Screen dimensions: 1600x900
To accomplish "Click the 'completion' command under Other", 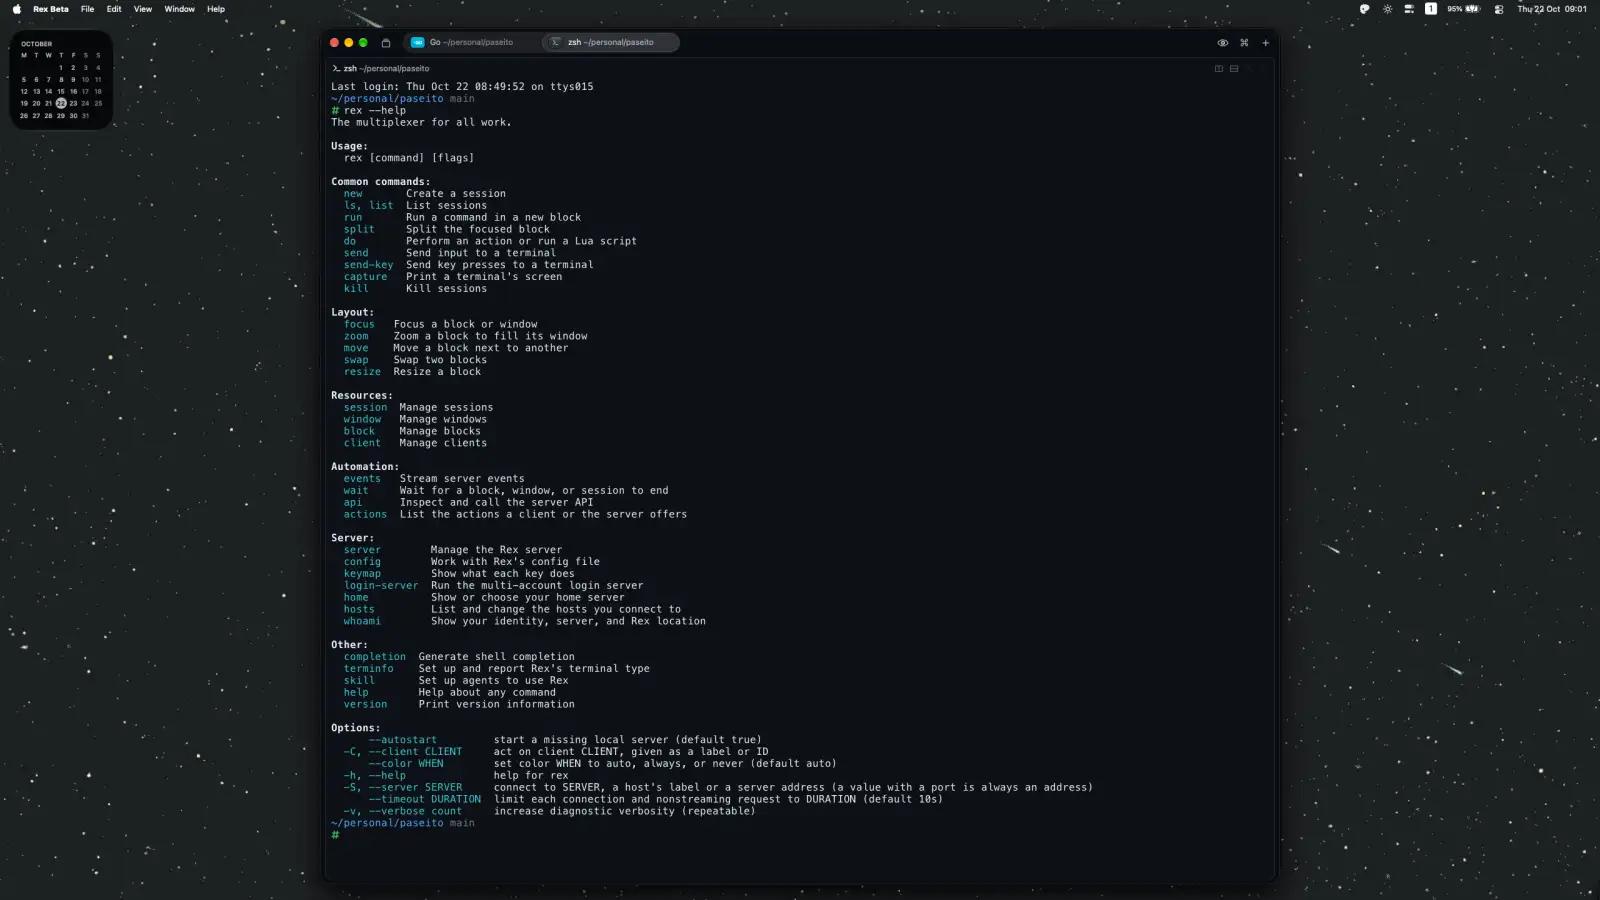I will pyautogui.click(x=375, y=657).
